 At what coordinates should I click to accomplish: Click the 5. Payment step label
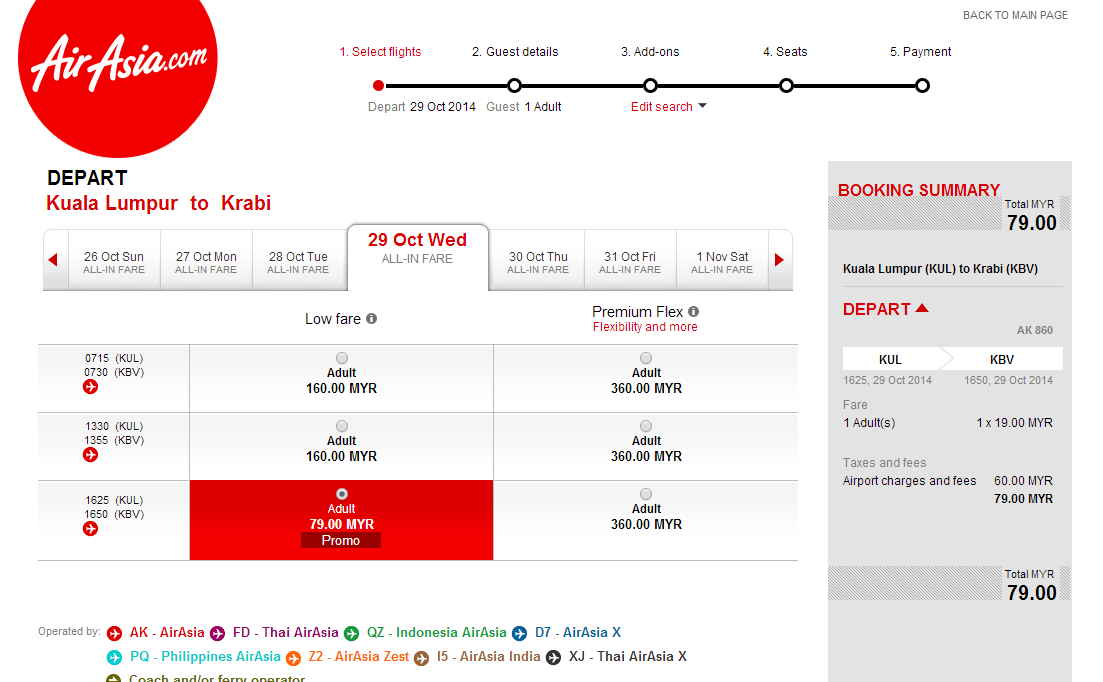click(920, 51)
